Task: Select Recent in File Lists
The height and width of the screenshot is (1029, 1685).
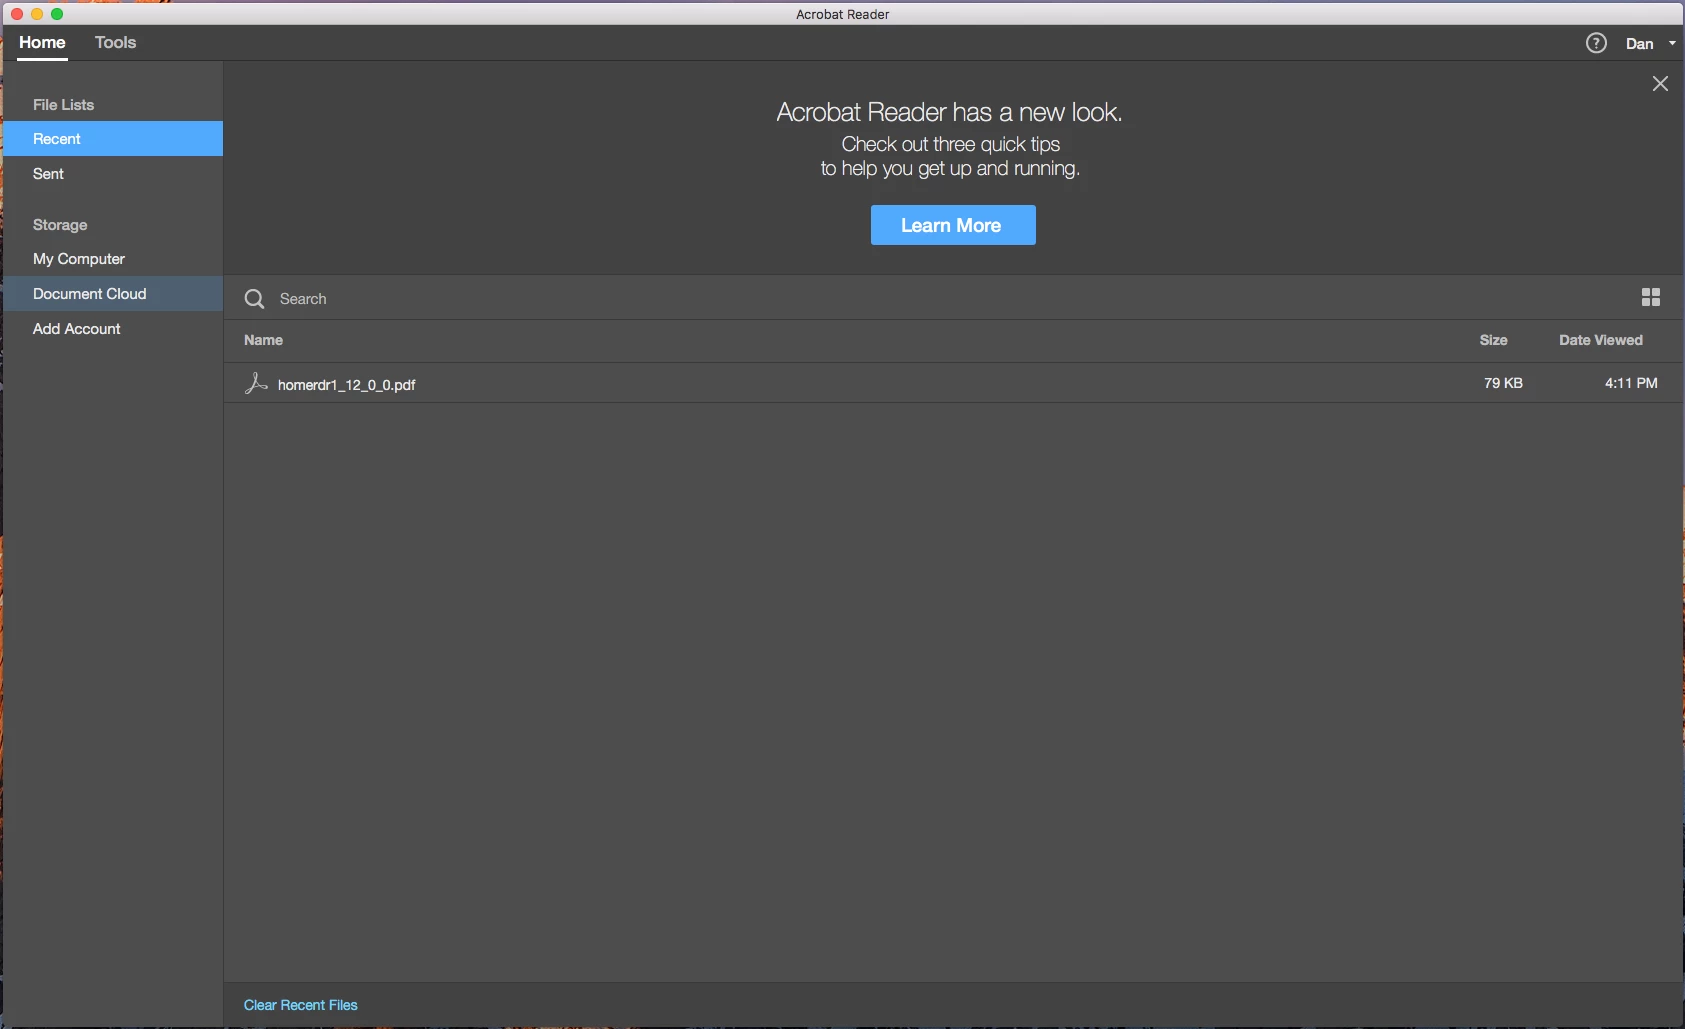Action: tap(113, 139)
